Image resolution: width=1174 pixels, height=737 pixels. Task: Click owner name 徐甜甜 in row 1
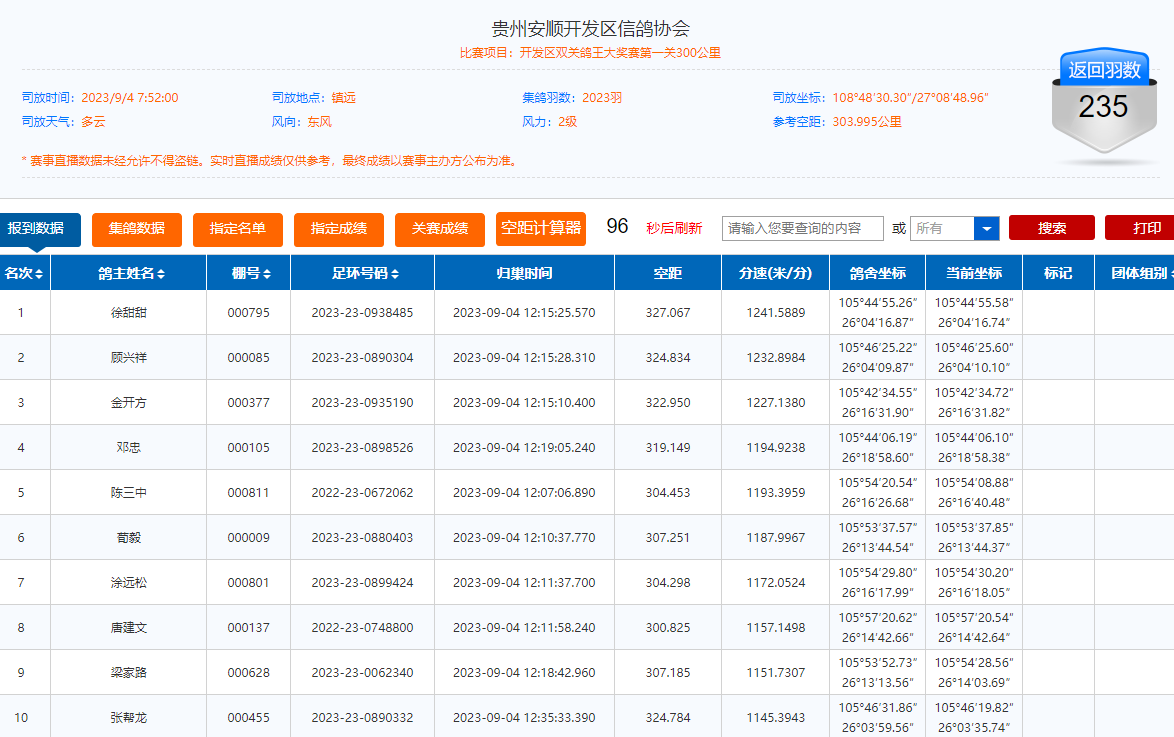pyautogui.click(x=128, y=313)
